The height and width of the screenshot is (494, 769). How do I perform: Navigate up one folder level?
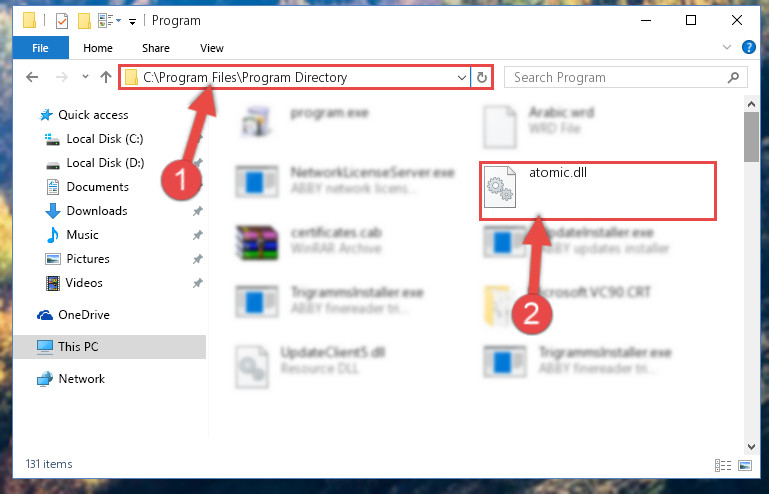click(106, 77)
